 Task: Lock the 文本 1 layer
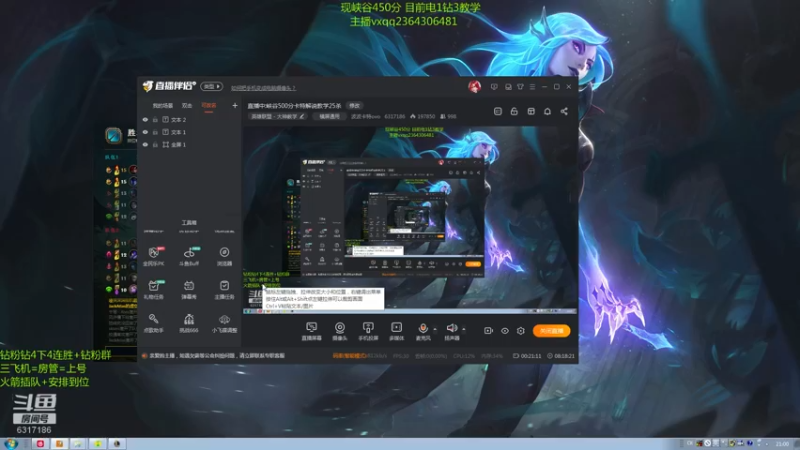[155, 132]
